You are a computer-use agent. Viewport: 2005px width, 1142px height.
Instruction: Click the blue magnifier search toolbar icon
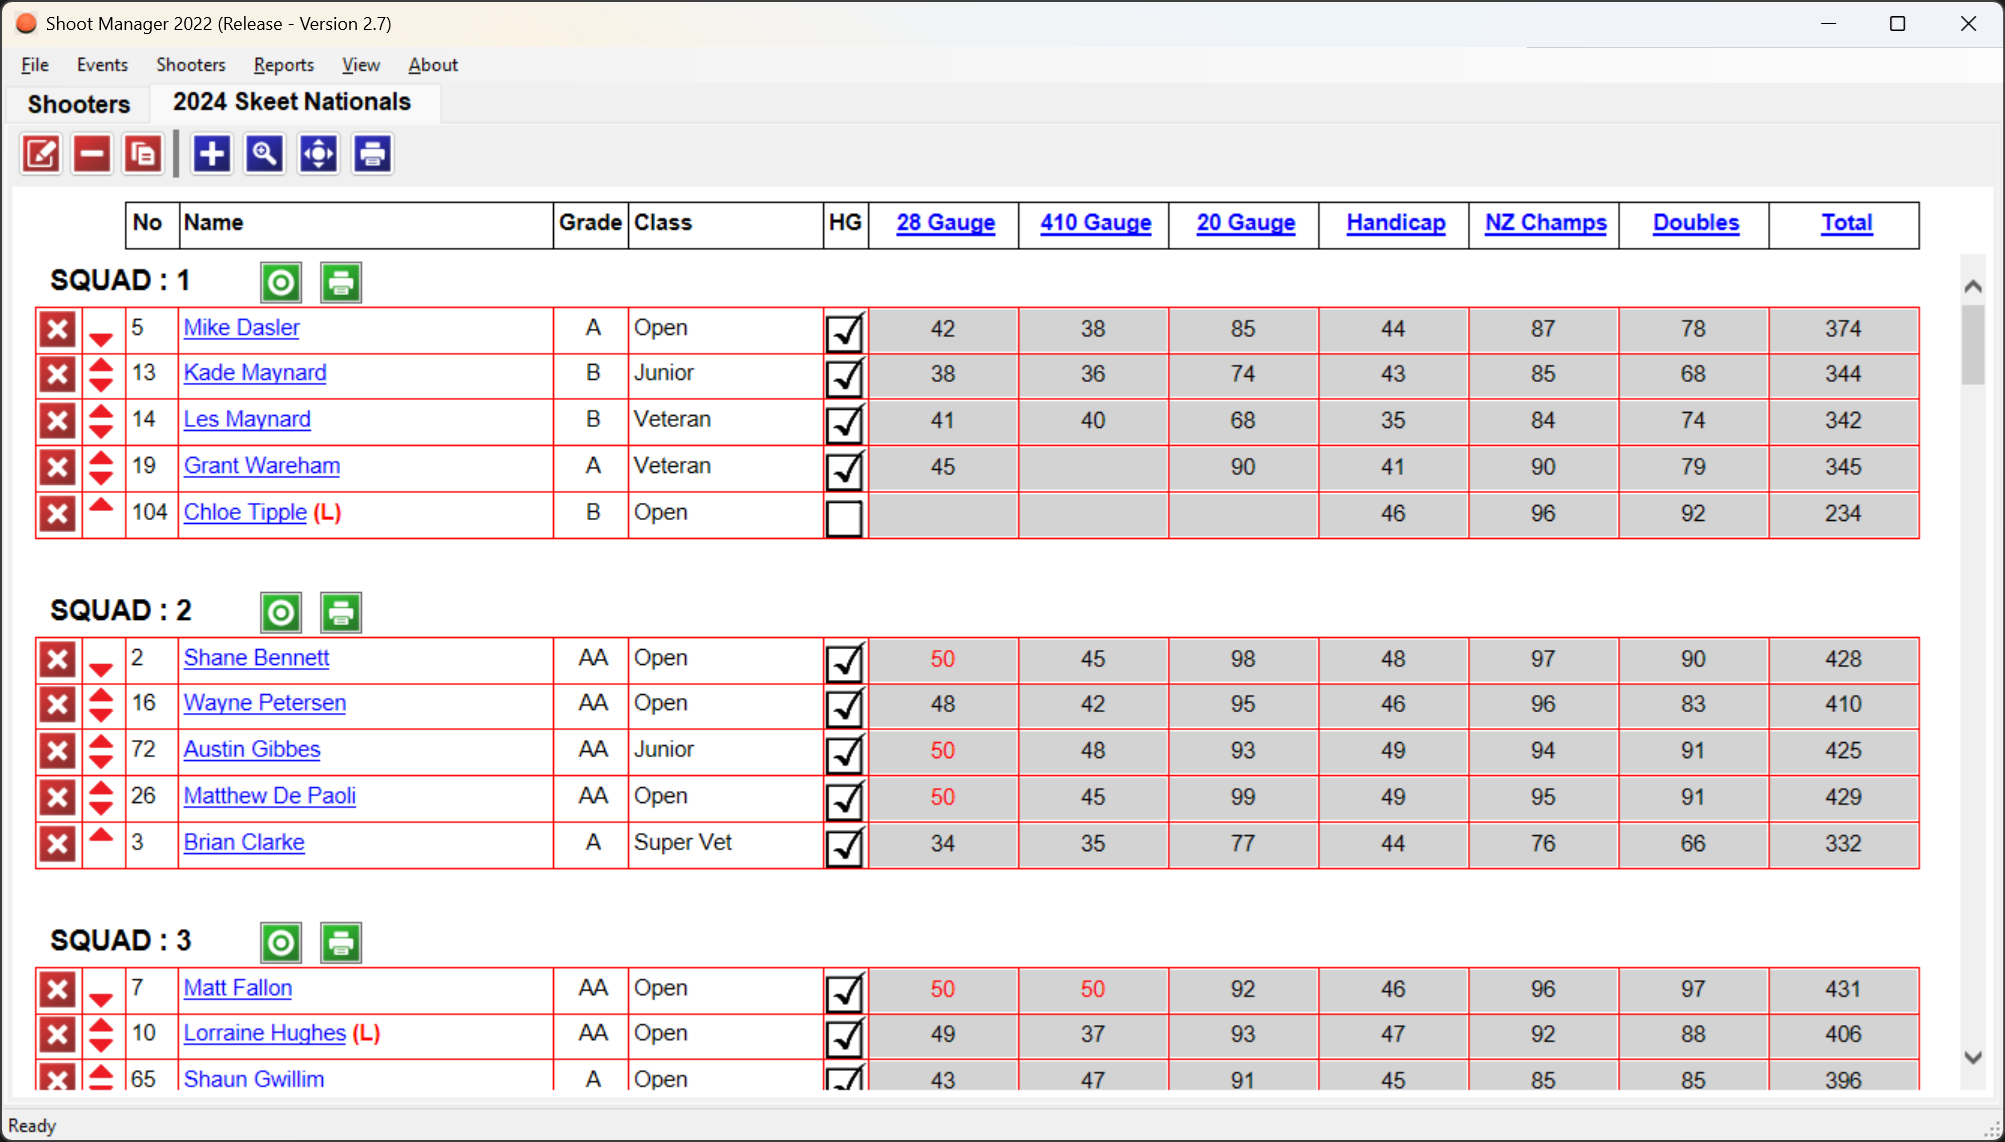[x=264, y=154]
